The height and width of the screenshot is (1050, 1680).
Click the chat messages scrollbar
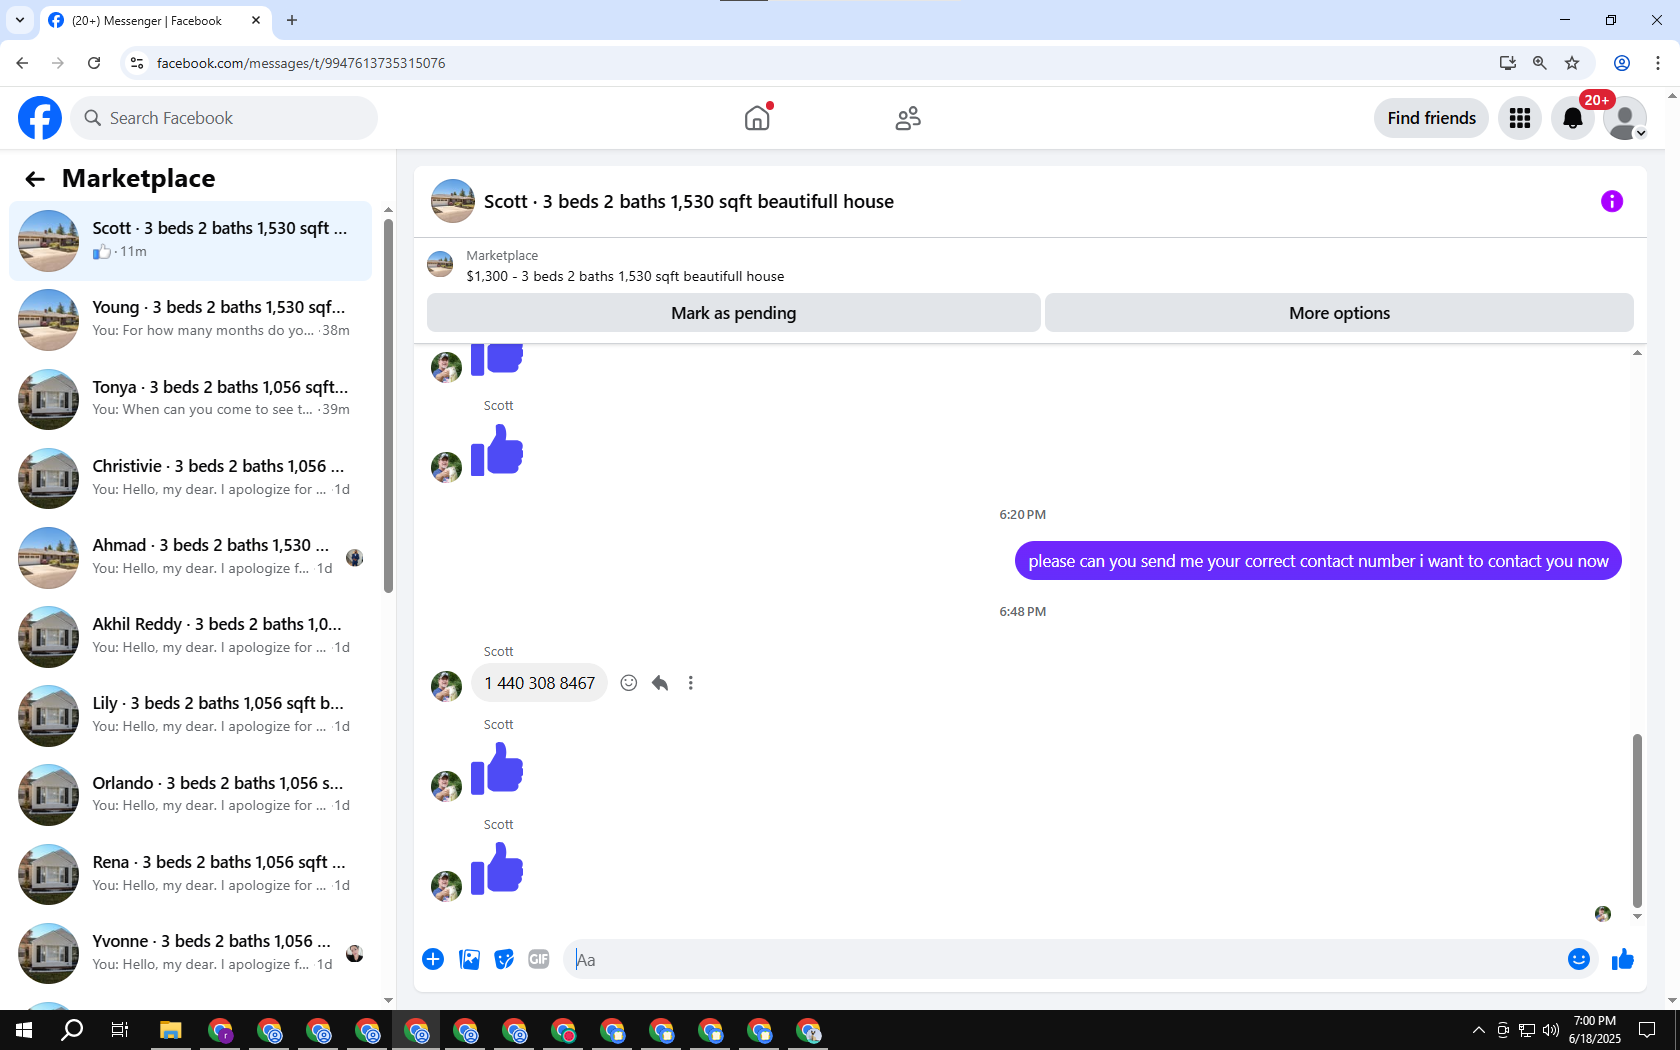pos(1637,820)
